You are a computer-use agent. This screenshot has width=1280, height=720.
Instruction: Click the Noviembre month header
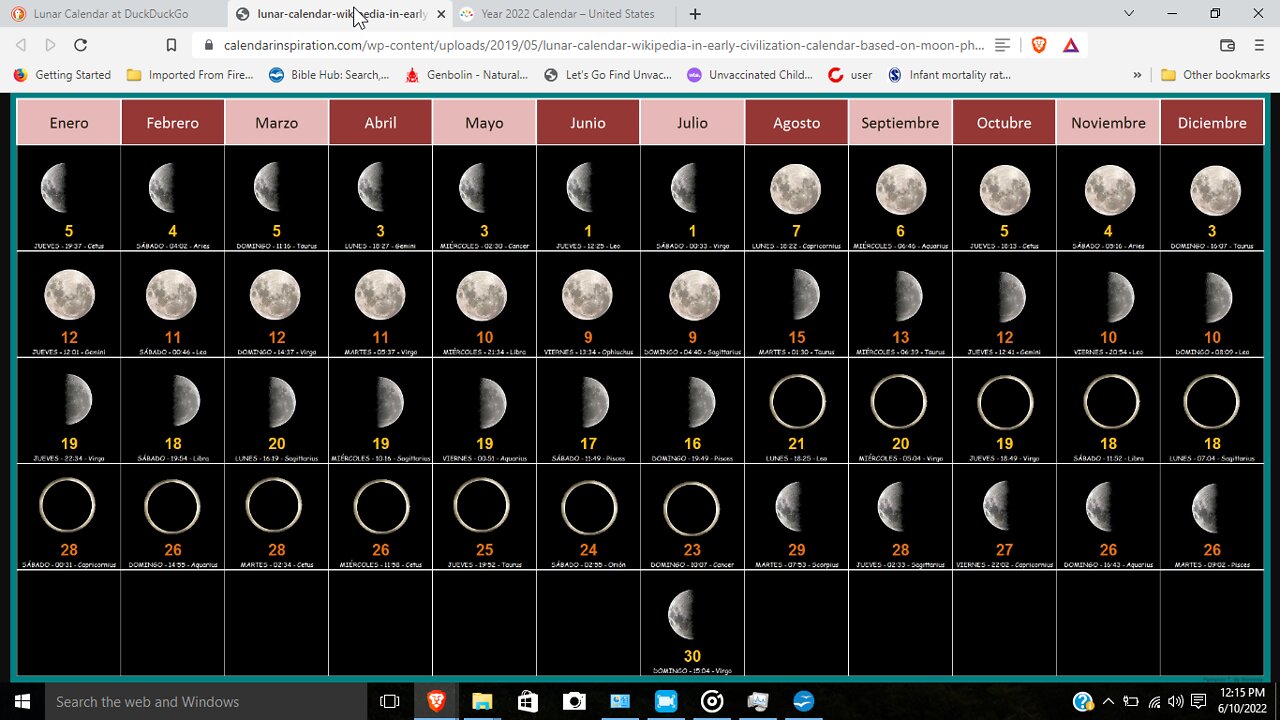[1109, 122]
